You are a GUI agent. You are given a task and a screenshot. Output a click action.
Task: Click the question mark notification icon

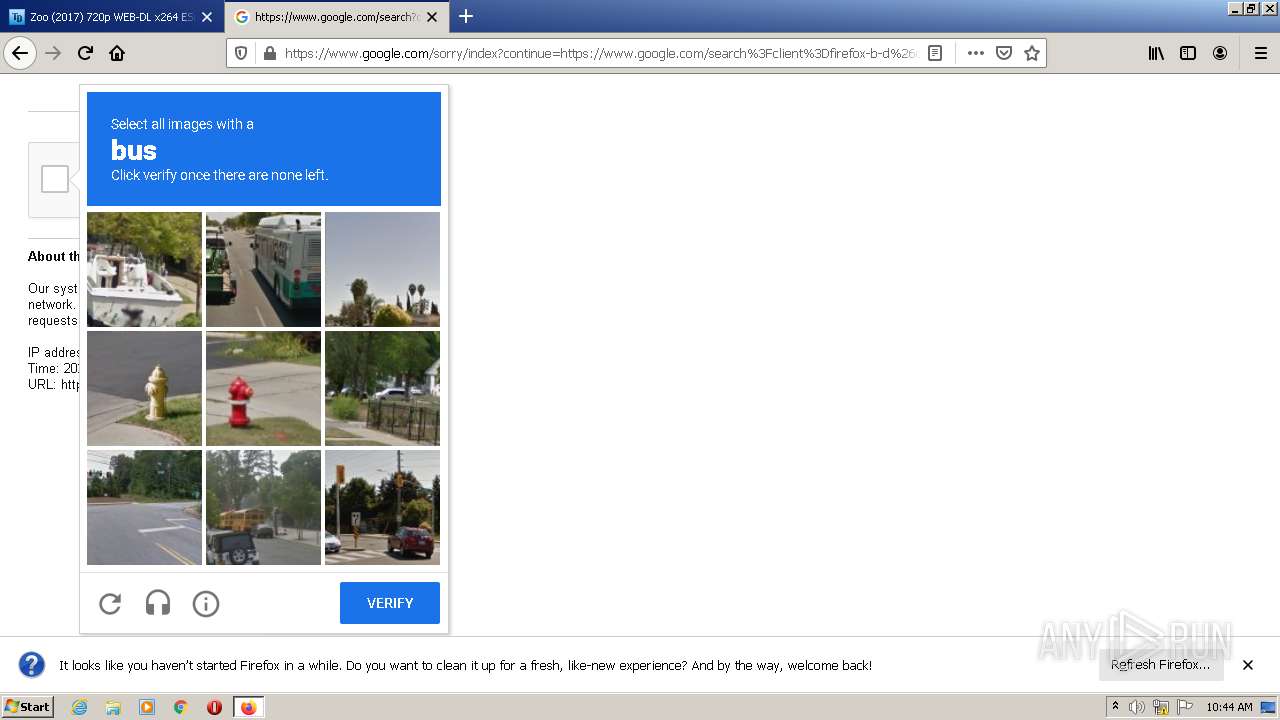(32, 665)
